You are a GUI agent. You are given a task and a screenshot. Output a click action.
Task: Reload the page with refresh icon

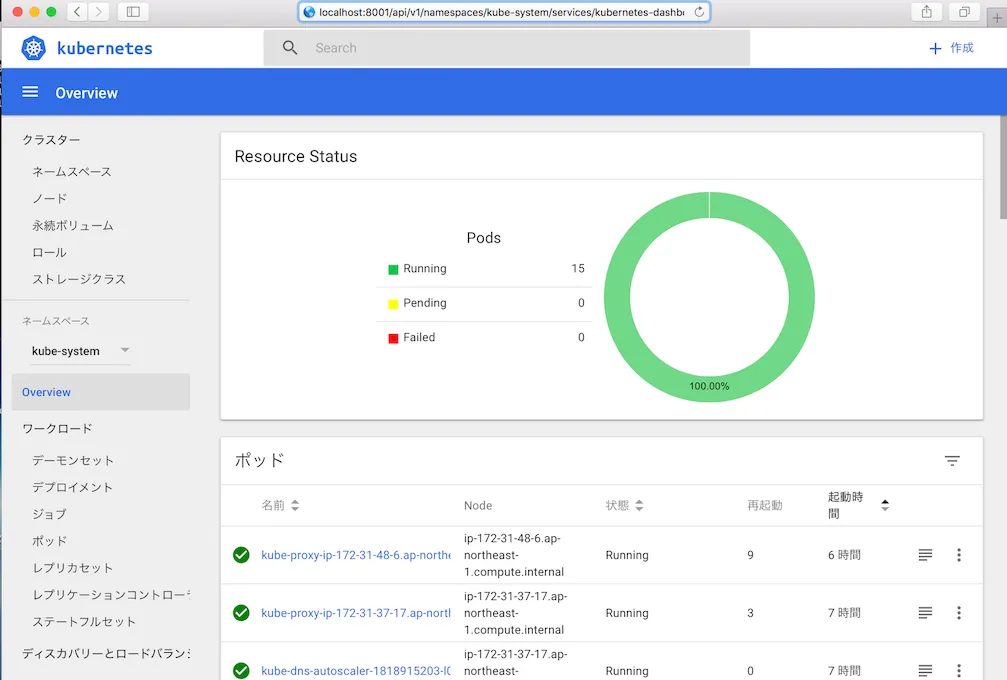click(699, 12)
